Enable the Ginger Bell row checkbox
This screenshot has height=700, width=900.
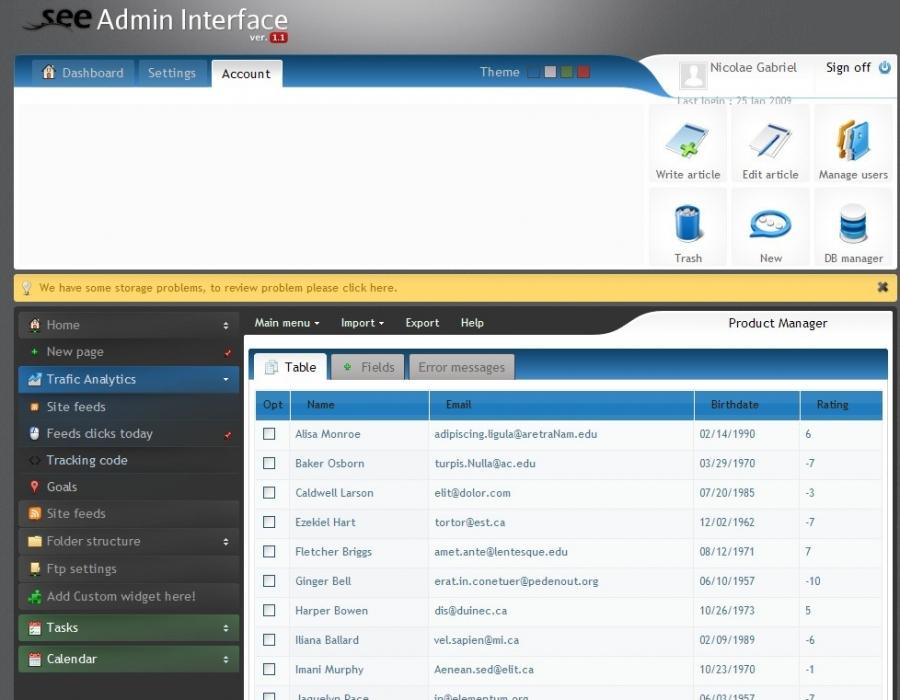(269, 581)
